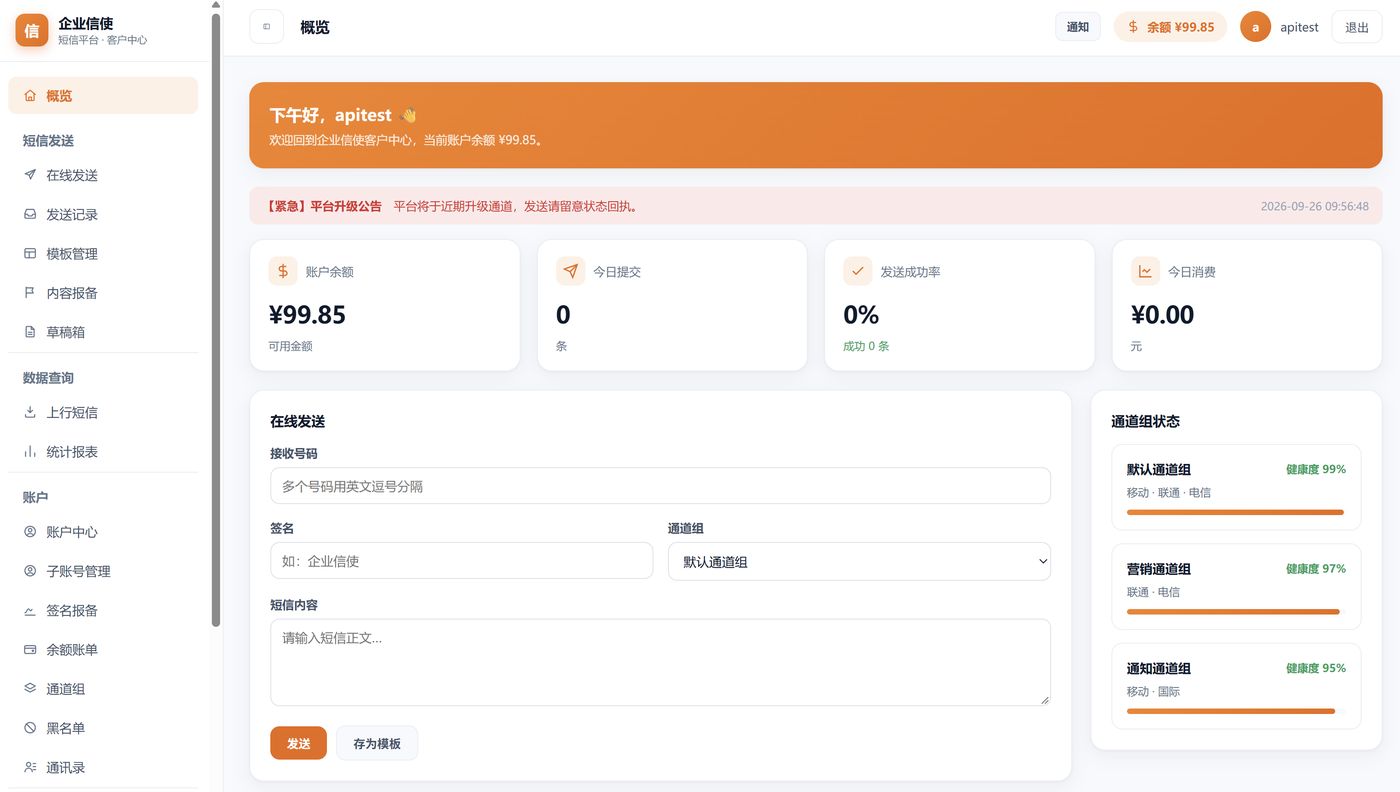
Task: Click the flag icon beside 内容报备
Action: (30, 293)
